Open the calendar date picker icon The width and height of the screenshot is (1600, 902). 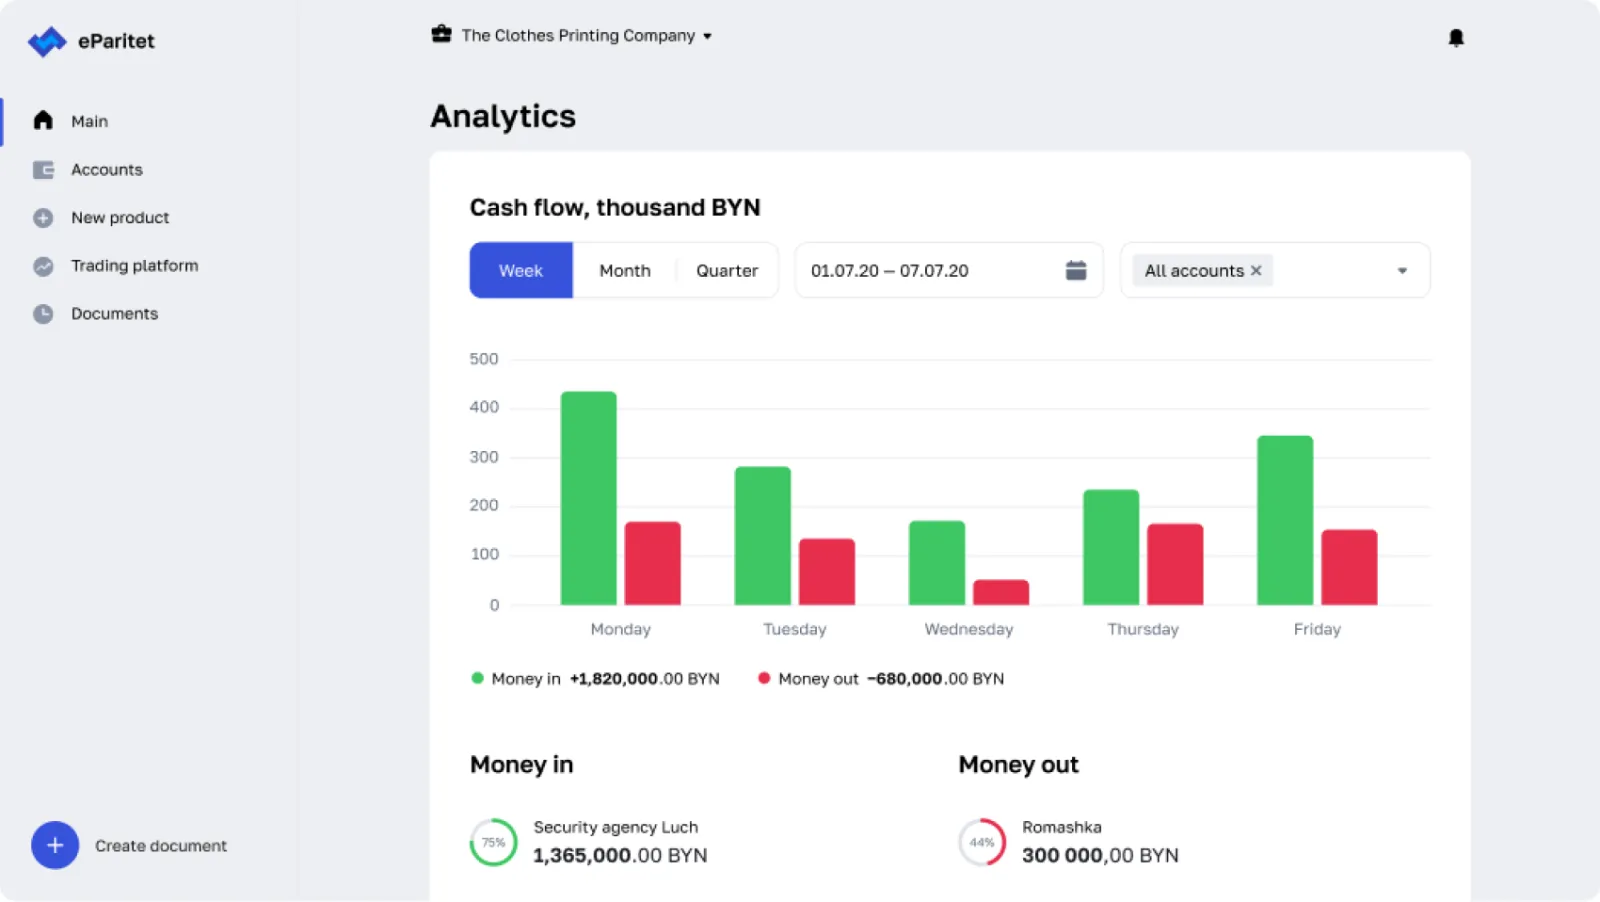point(1076,270)
